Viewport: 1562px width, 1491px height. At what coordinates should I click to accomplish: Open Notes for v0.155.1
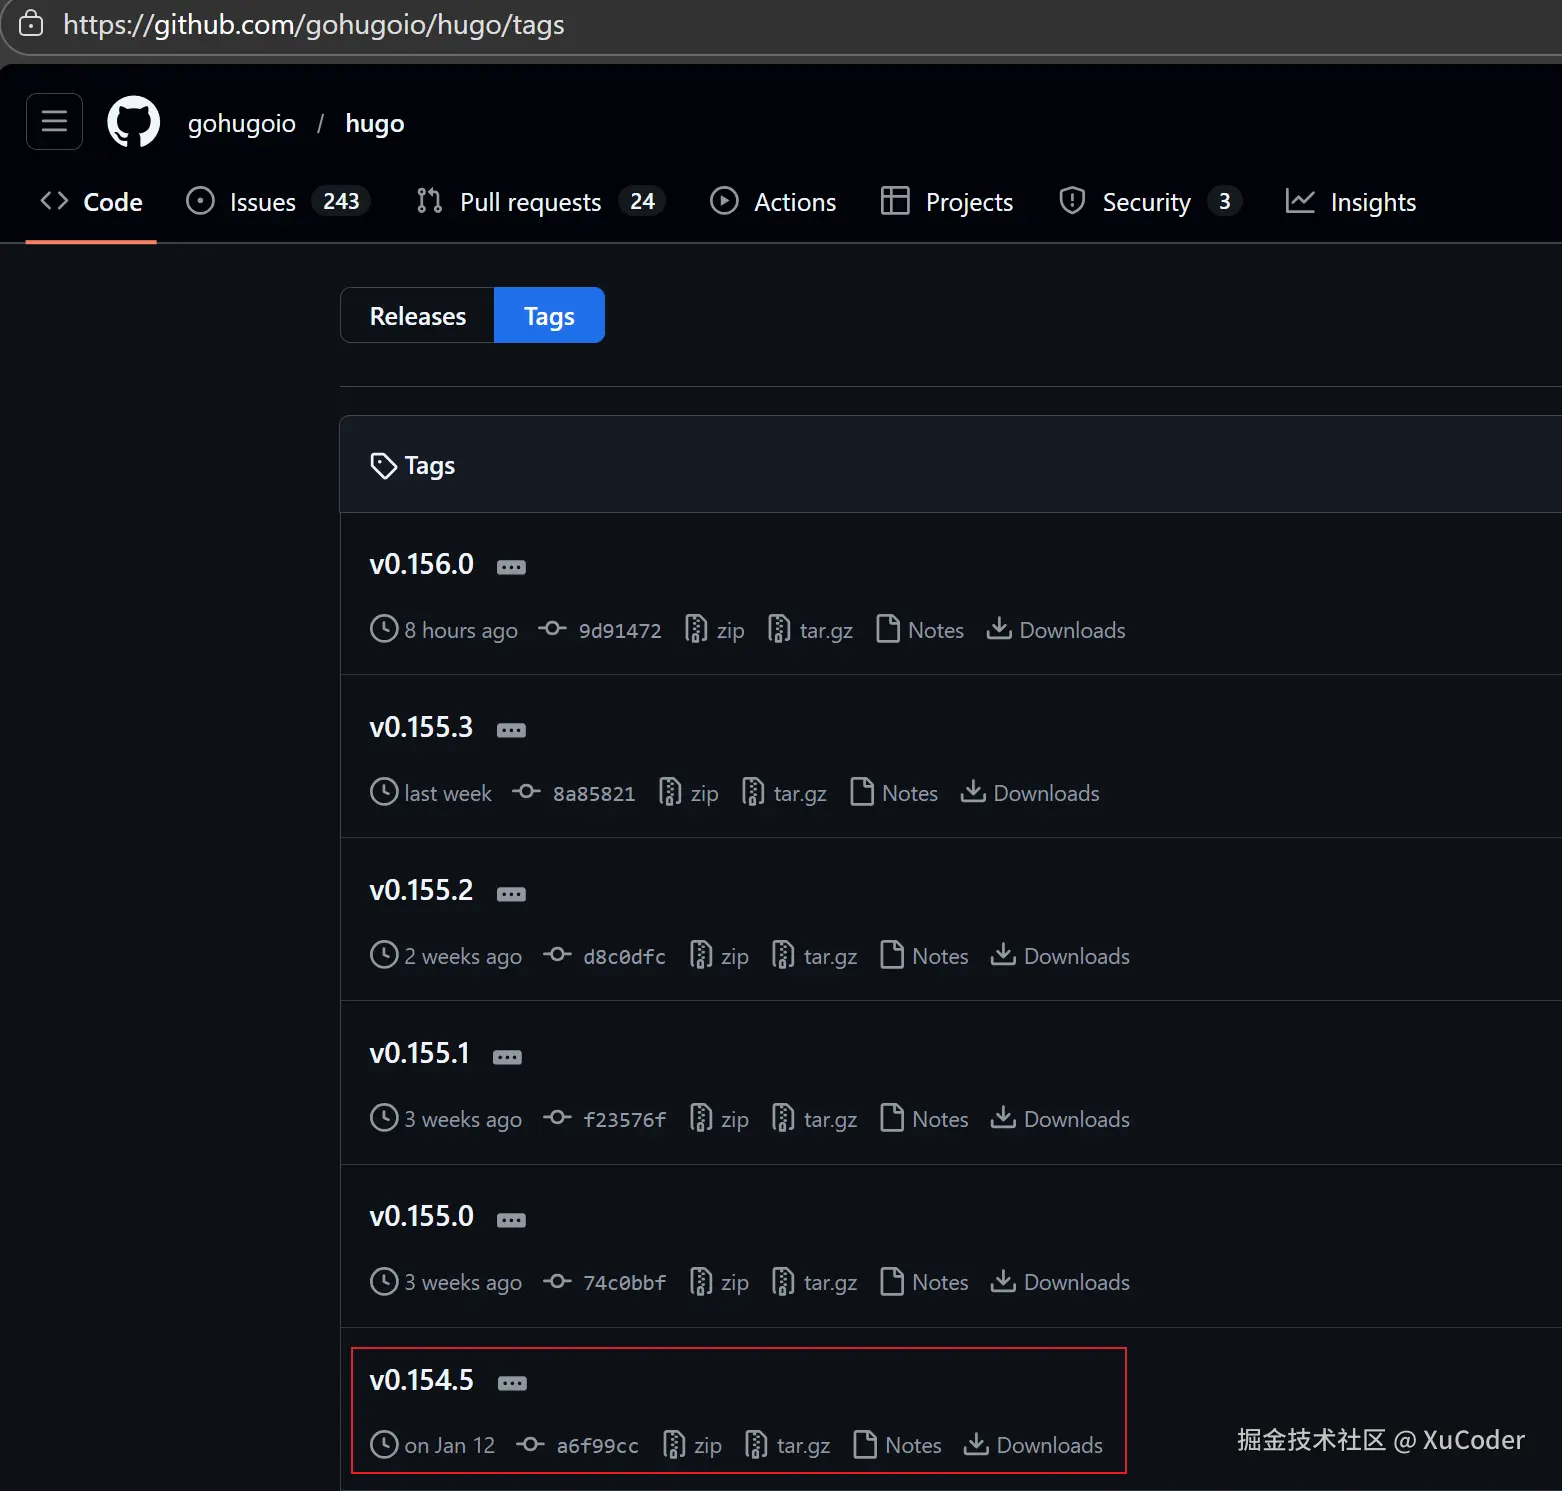point(924,1119)
